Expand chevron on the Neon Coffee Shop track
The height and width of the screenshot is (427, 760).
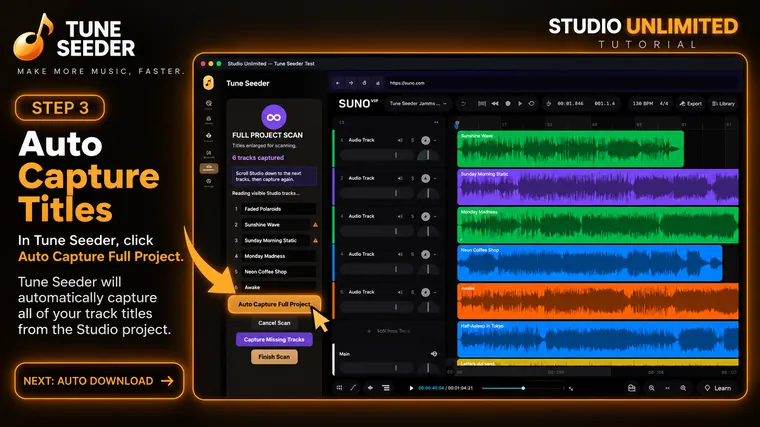click(x=435, y=254)
